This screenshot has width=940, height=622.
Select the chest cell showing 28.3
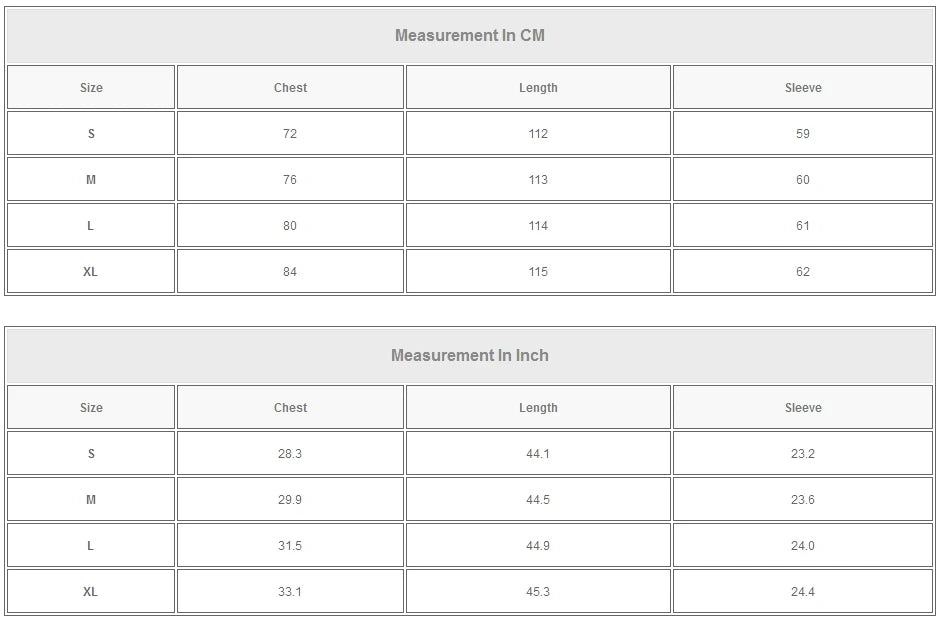(x=290, y=454)
